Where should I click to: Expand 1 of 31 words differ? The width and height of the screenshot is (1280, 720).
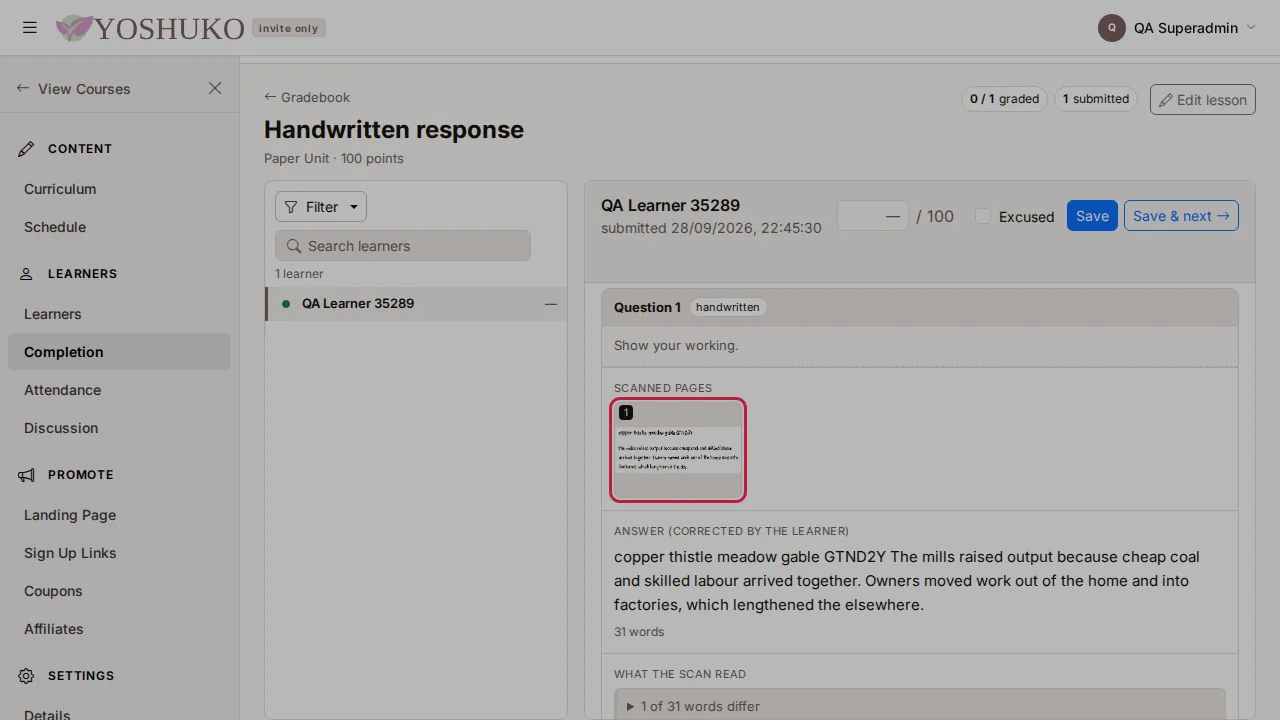[x=919, y=706]
